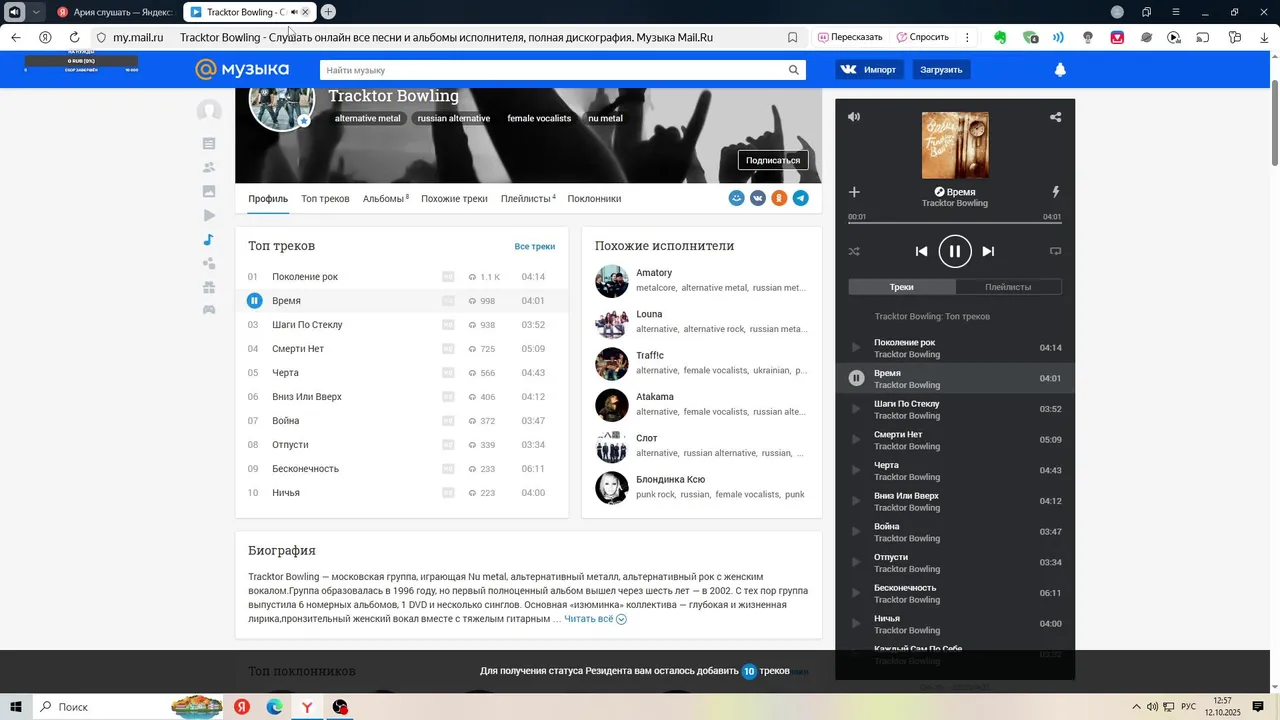
Task: Open the sidebar photos icon
Action: 209,192
